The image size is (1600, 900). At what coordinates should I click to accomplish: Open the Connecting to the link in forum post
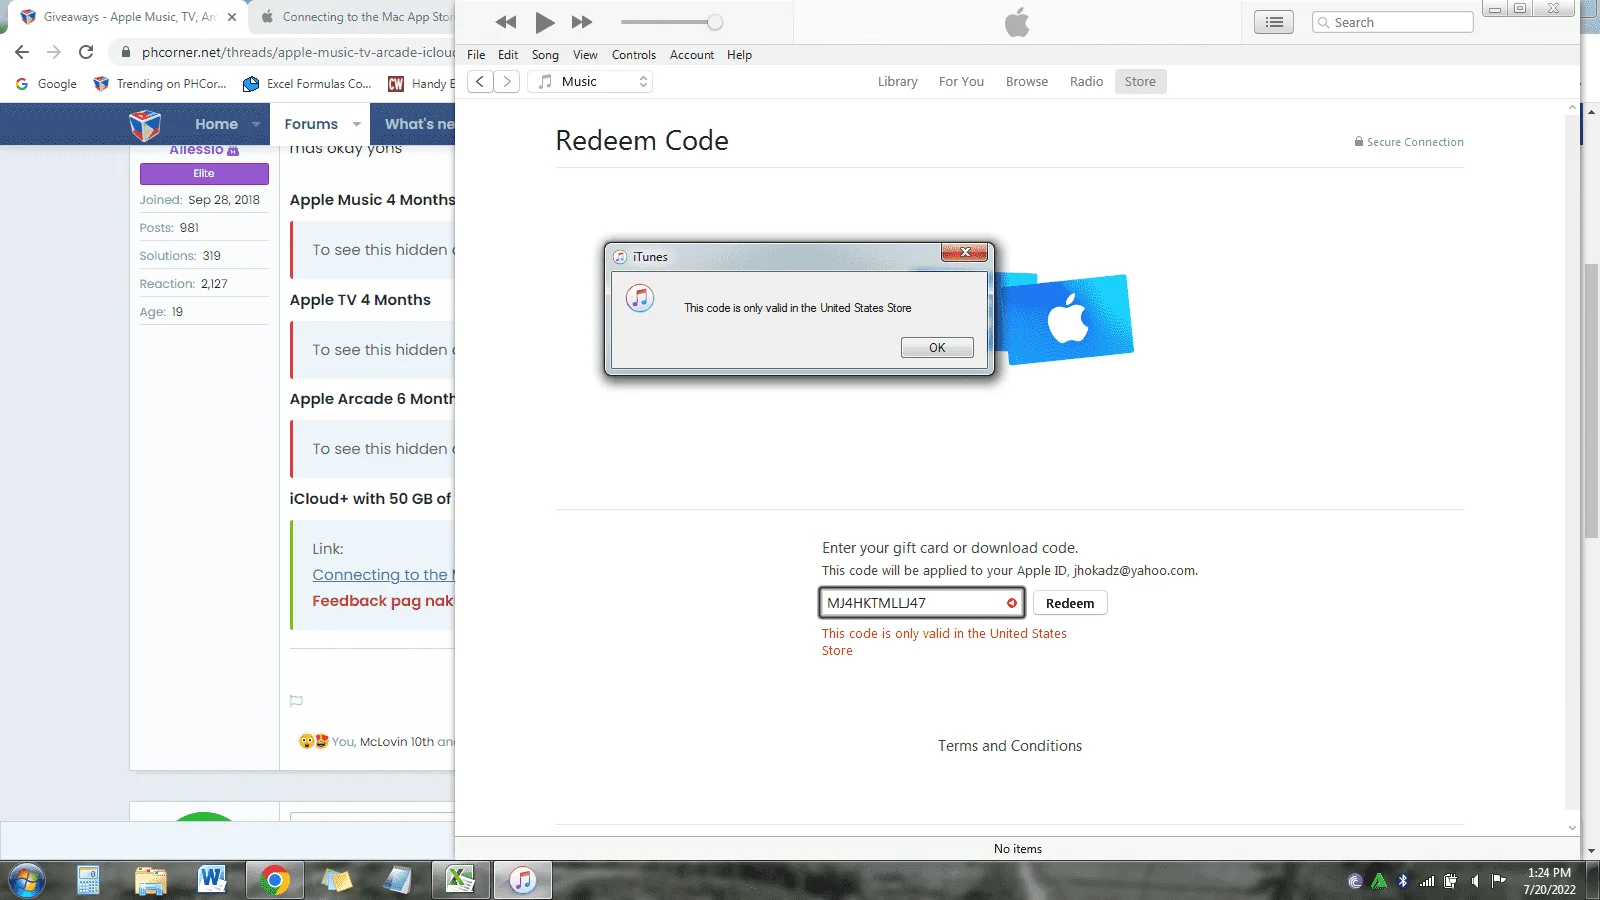(383, 575)
